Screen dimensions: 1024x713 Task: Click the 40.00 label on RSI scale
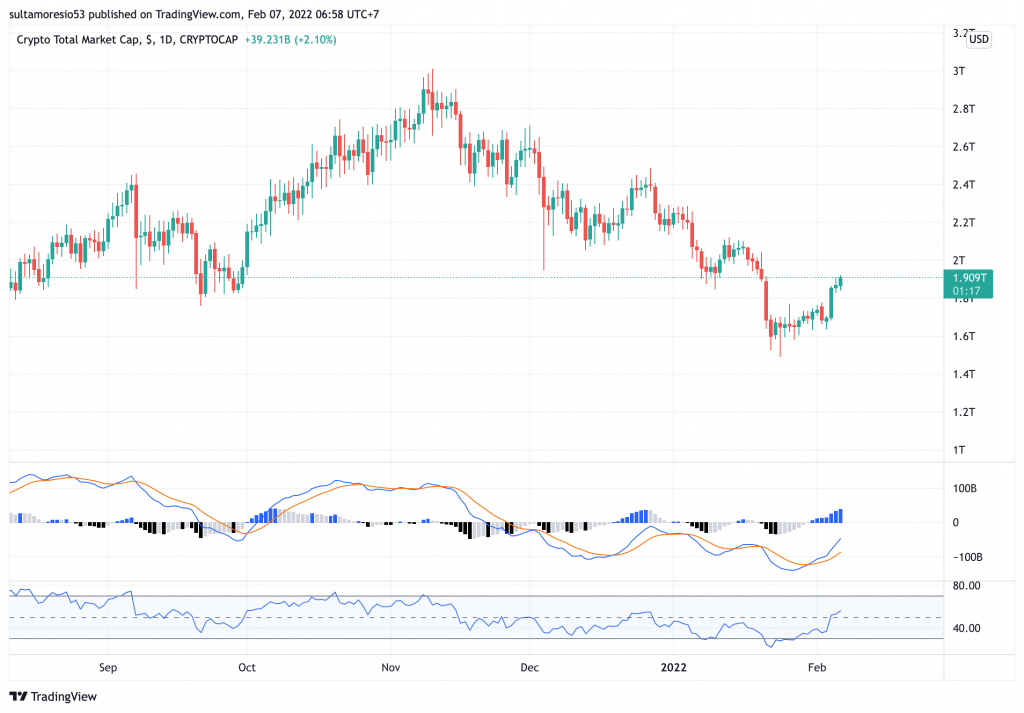965,629
